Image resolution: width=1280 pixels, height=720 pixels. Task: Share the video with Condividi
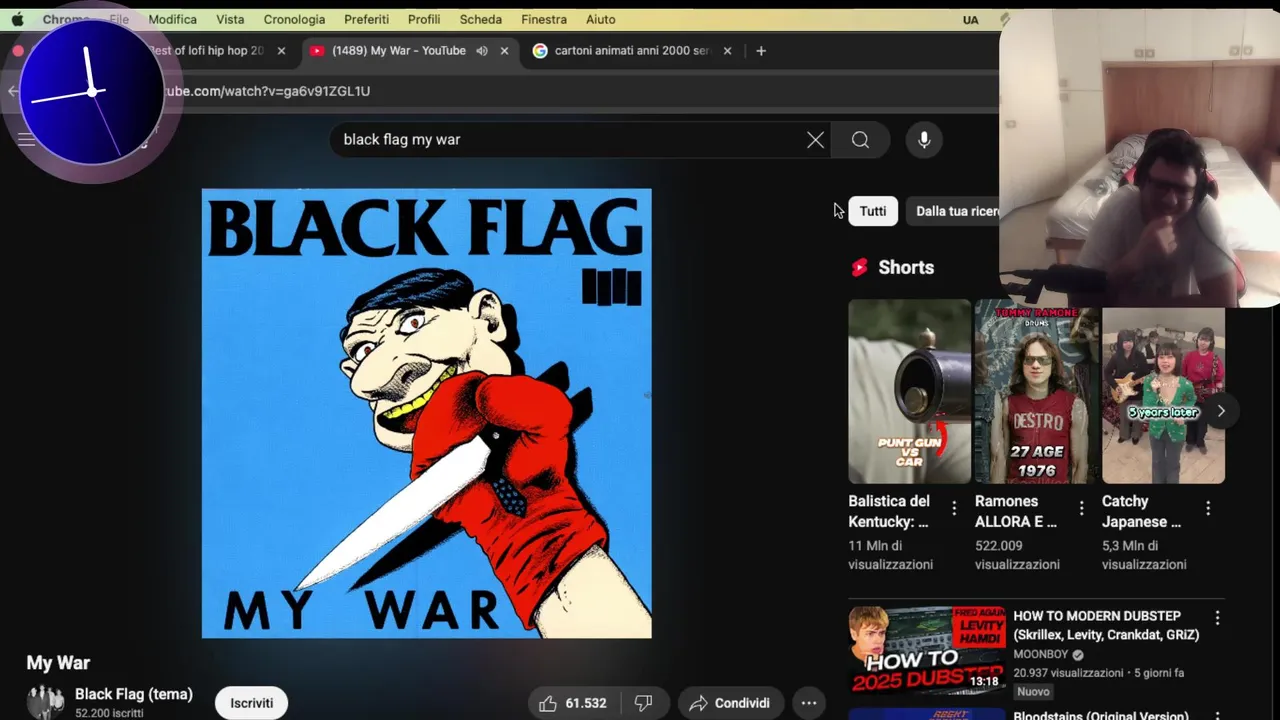730,703
